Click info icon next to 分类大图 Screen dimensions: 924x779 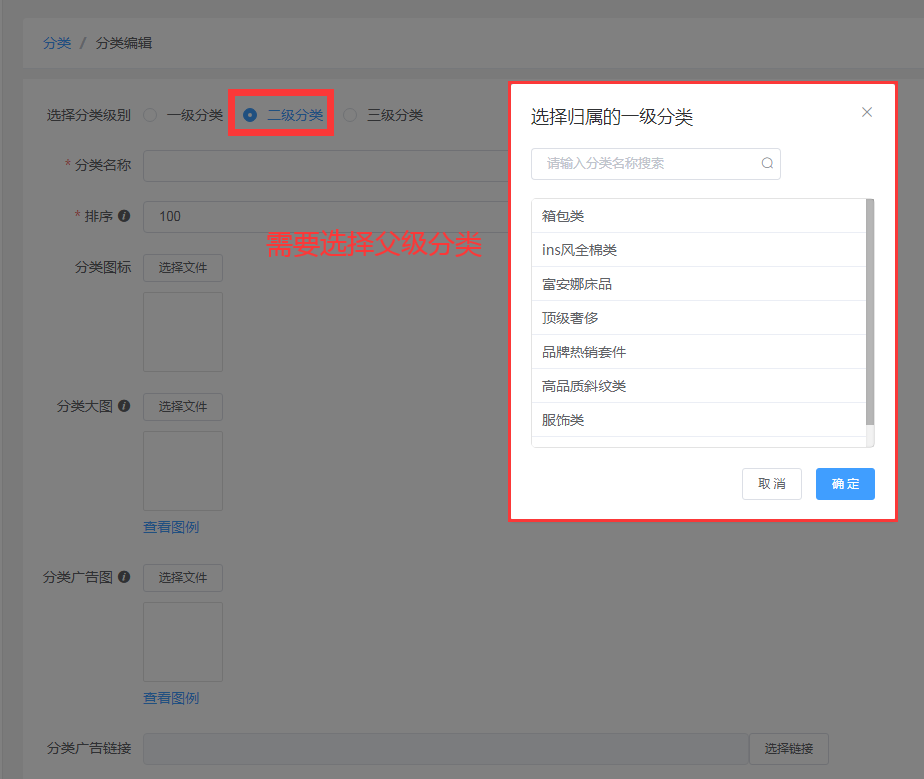124,405
